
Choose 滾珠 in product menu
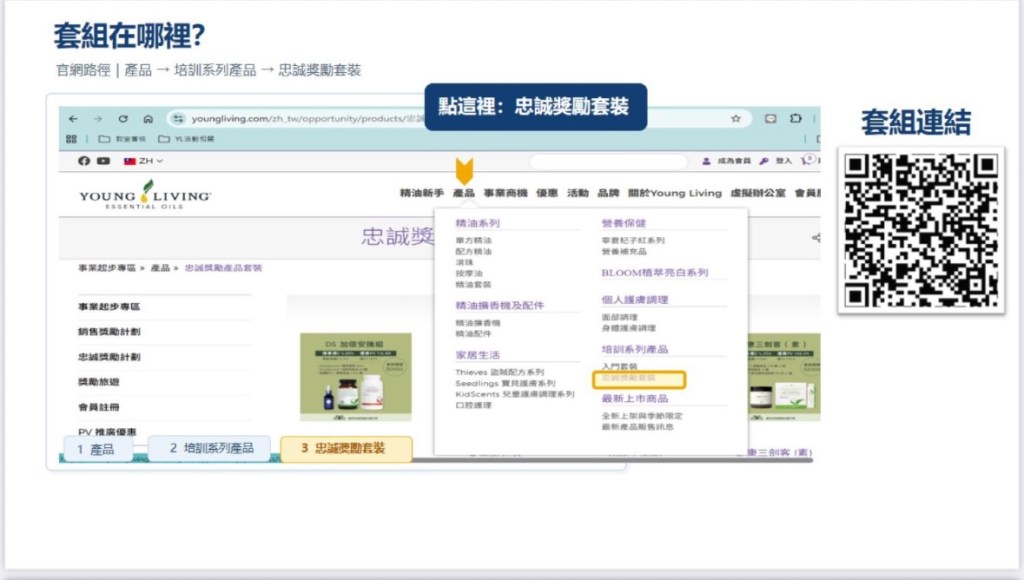[464, 263]
